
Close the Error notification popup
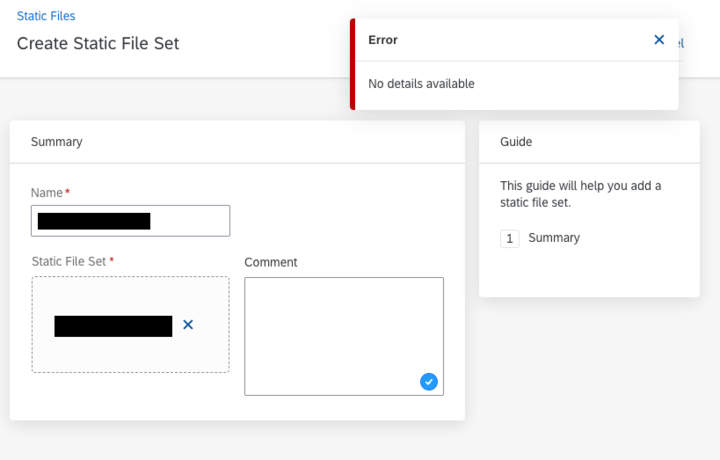[659, 40]
